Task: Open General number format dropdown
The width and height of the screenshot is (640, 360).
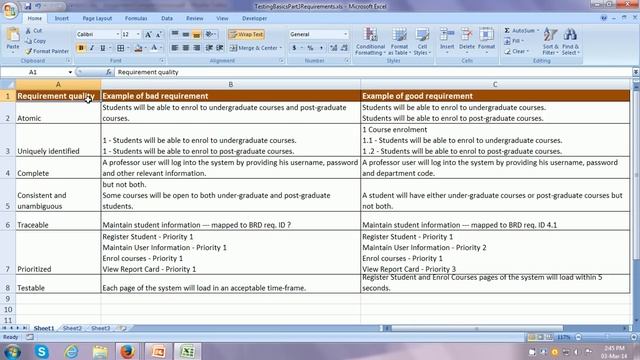Action: click(x=346, y=35)
